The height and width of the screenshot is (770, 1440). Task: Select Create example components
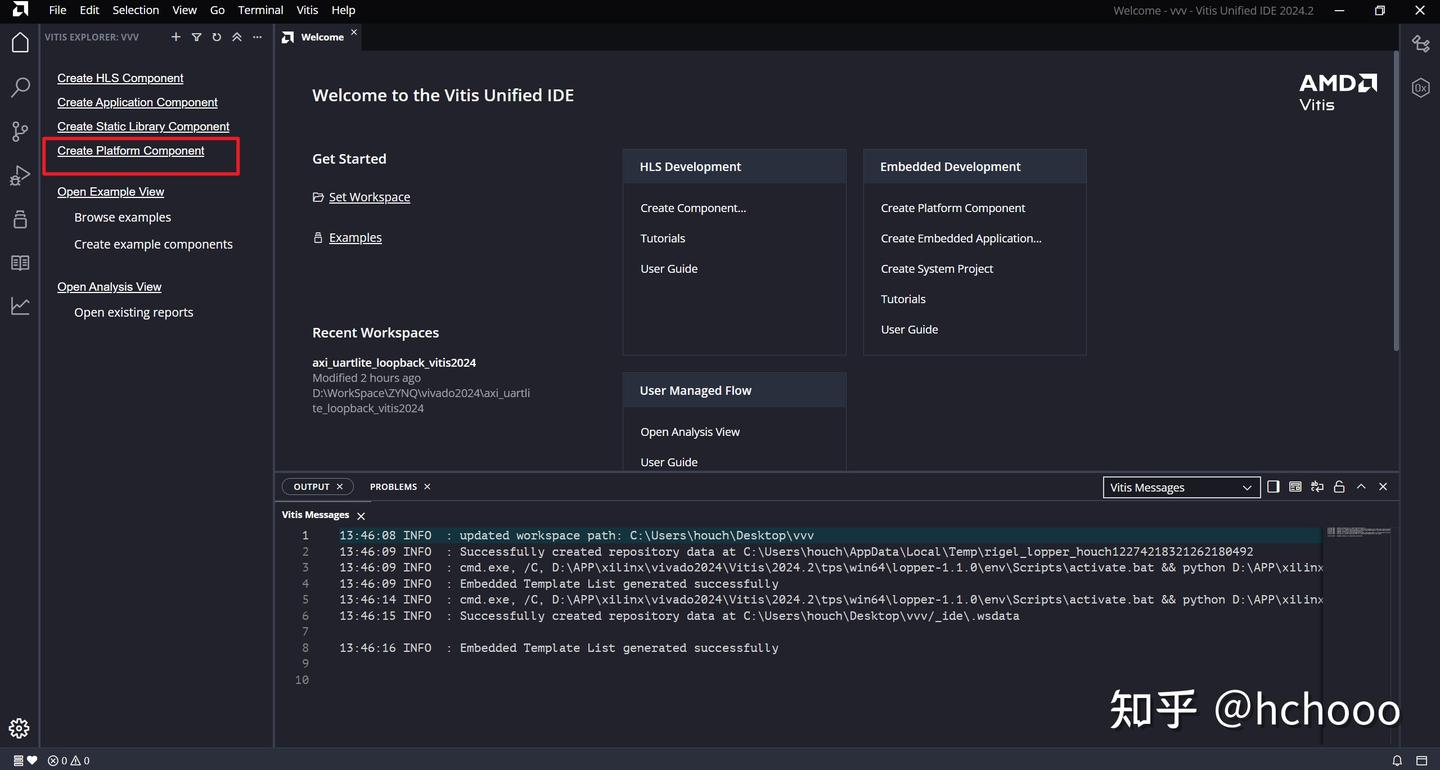click(x=153, y=244)
